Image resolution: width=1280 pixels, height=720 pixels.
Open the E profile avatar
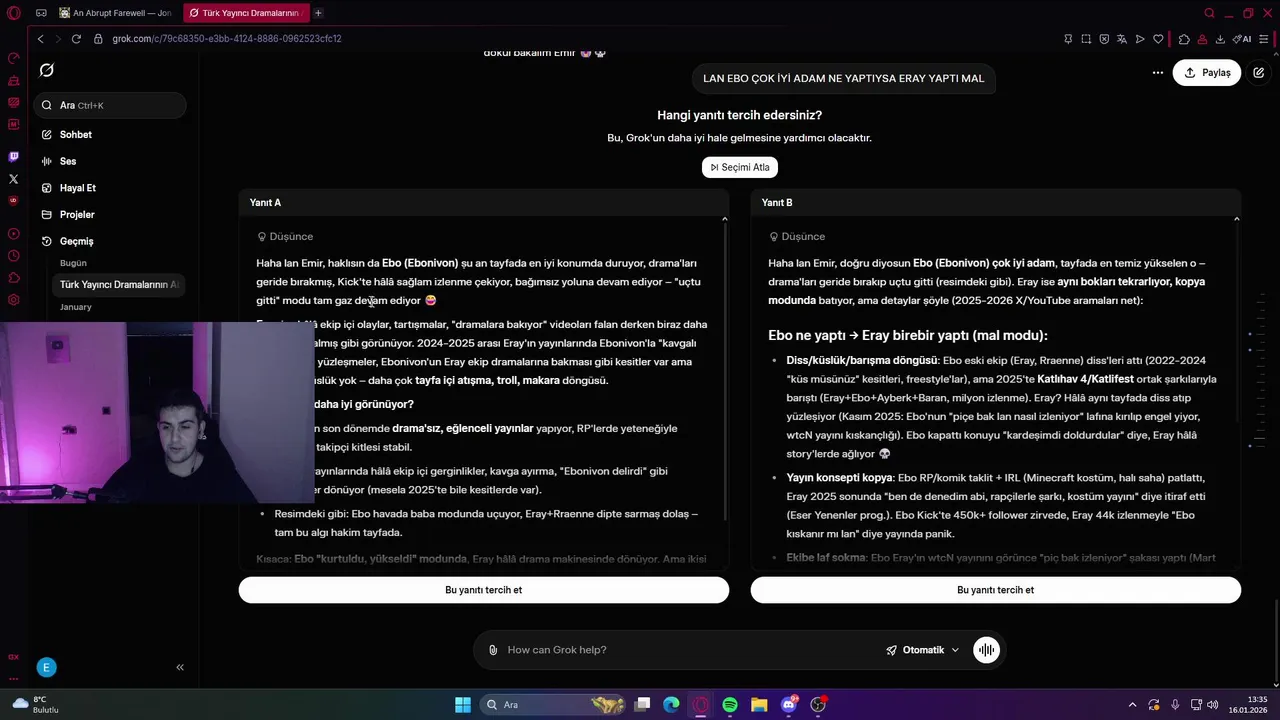[x=46, y=667]
